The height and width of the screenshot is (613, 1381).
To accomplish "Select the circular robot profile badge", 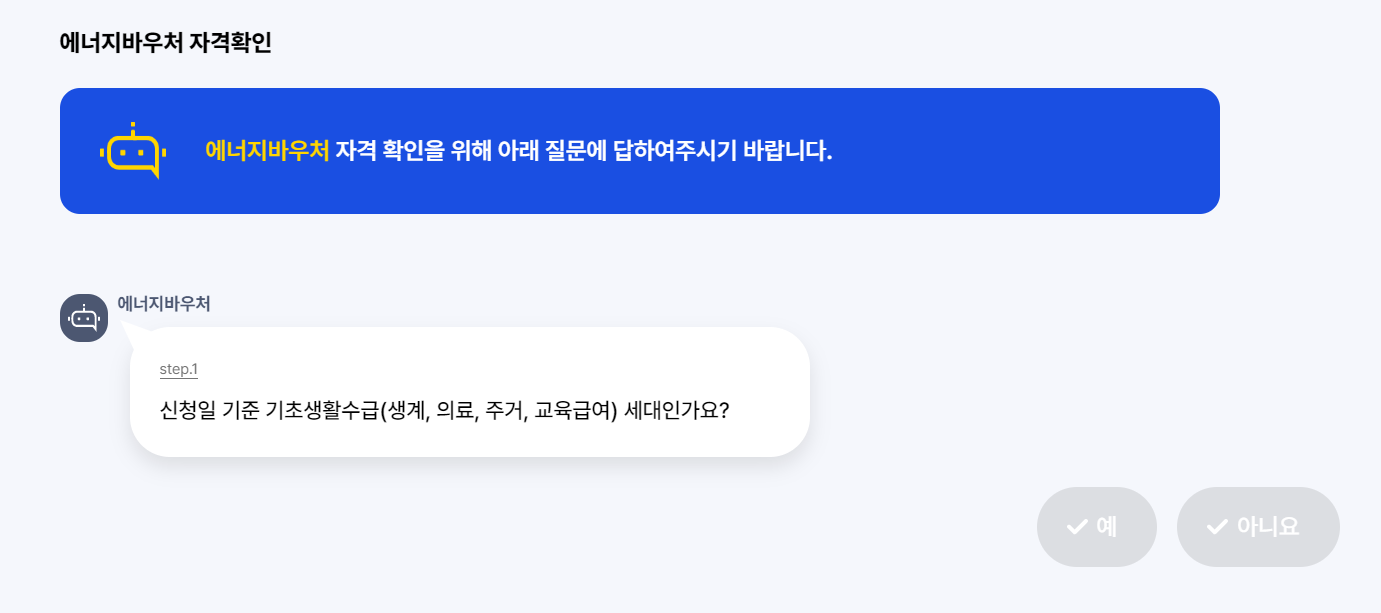I will 84,317.
